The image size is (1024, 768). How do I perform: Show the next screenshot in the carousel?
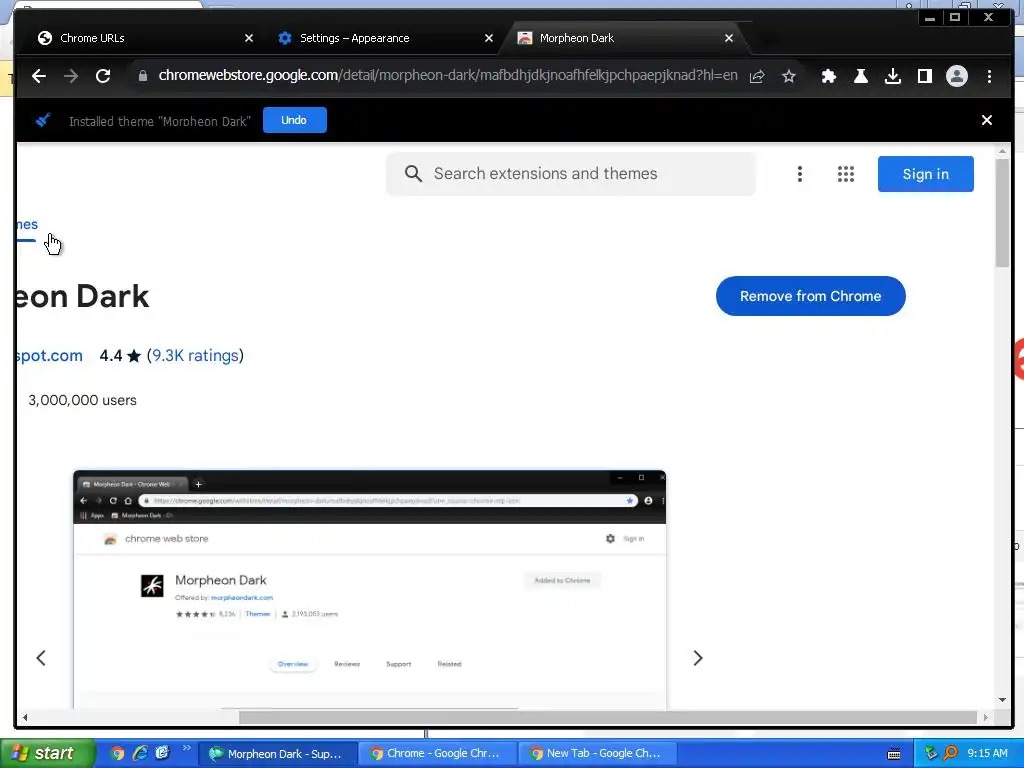(x=697, y=658)
